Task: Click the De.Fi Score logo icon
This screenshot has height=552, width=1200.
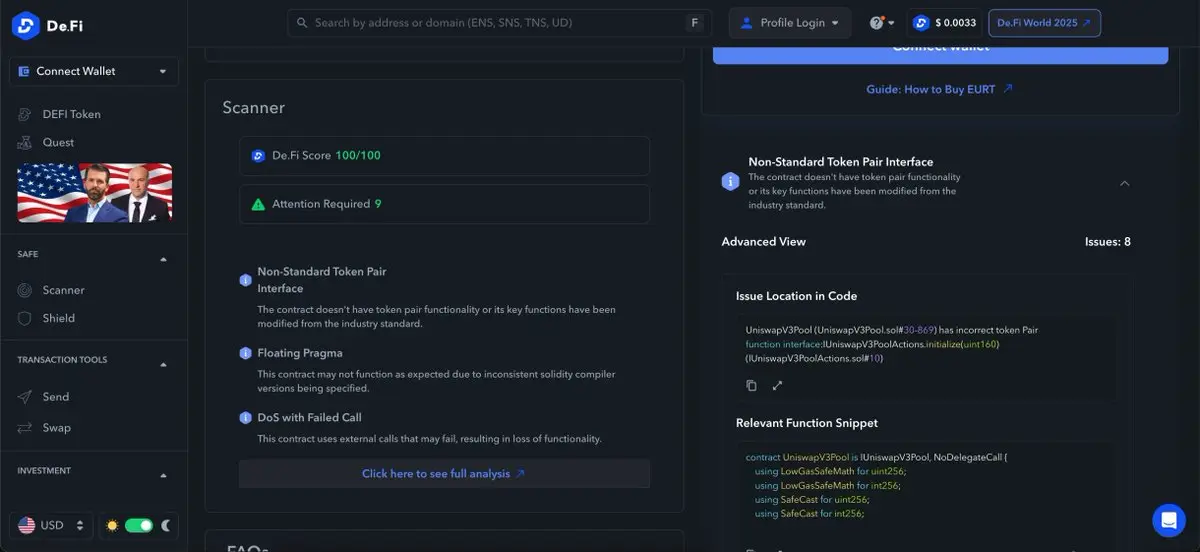Action: (259, 156)
